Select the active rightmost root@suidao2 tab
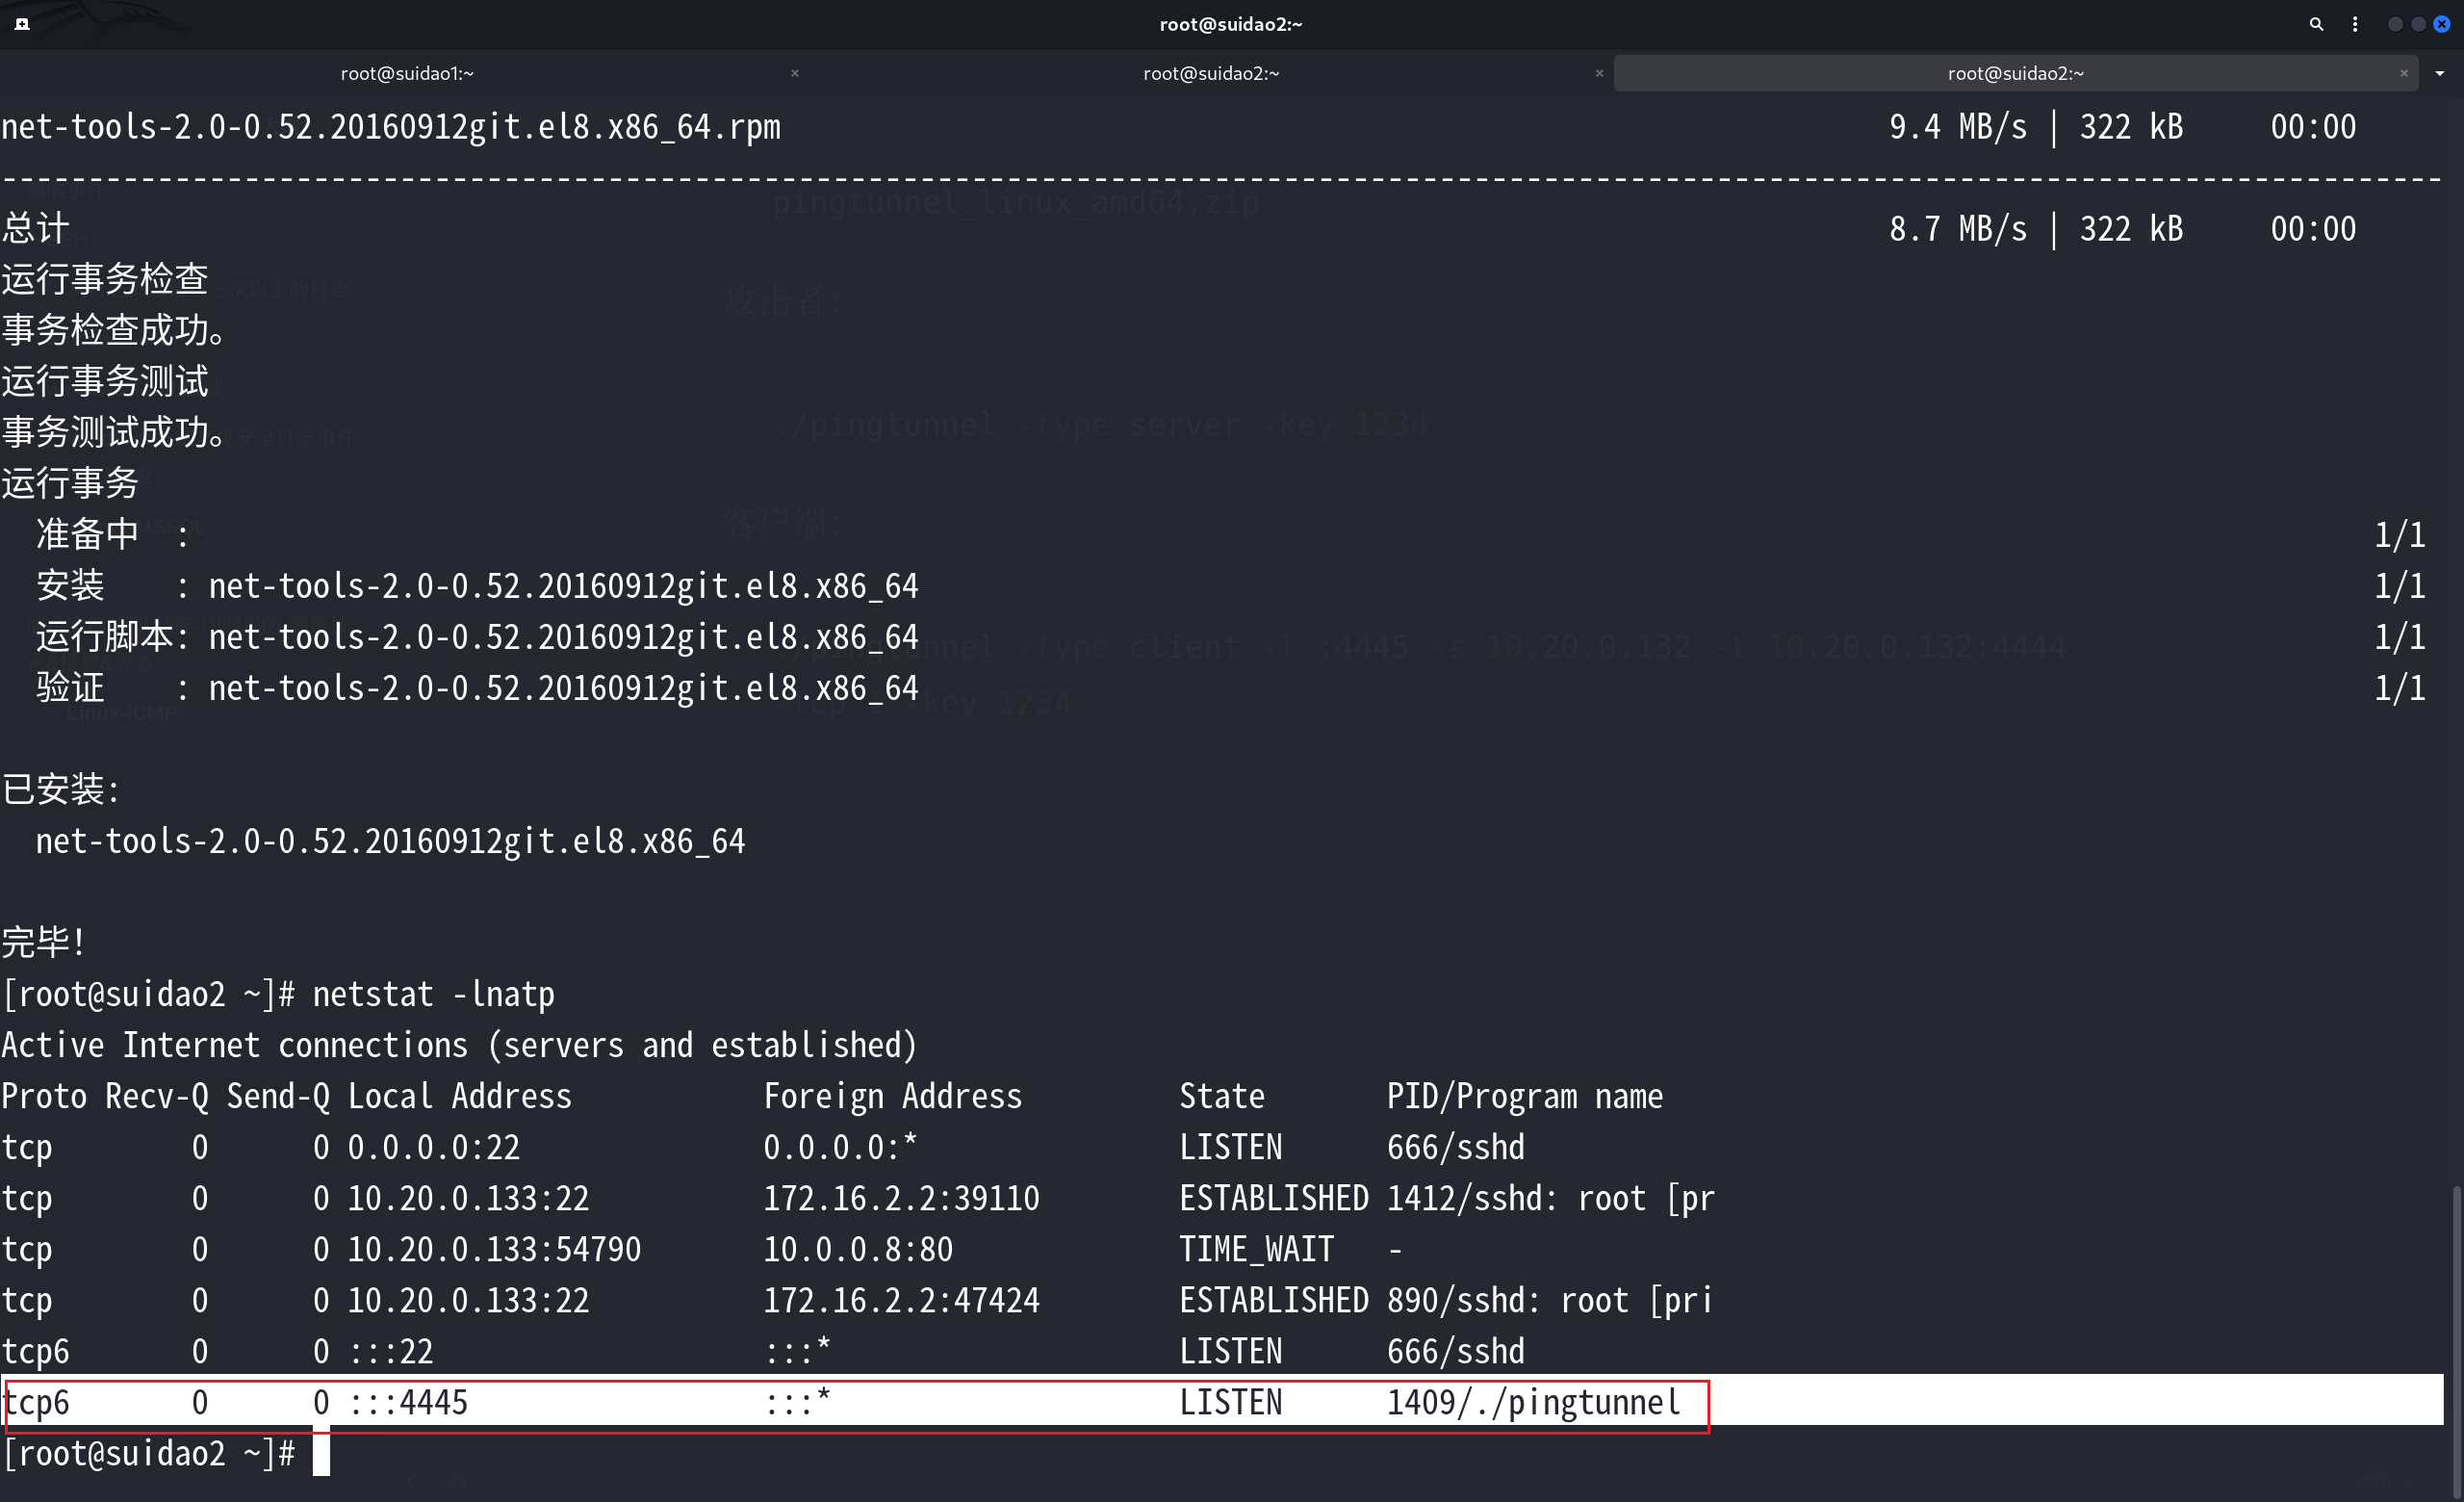This screenshot has height=1502, width=2464. pyautogui.click(x=2015, y=73)
